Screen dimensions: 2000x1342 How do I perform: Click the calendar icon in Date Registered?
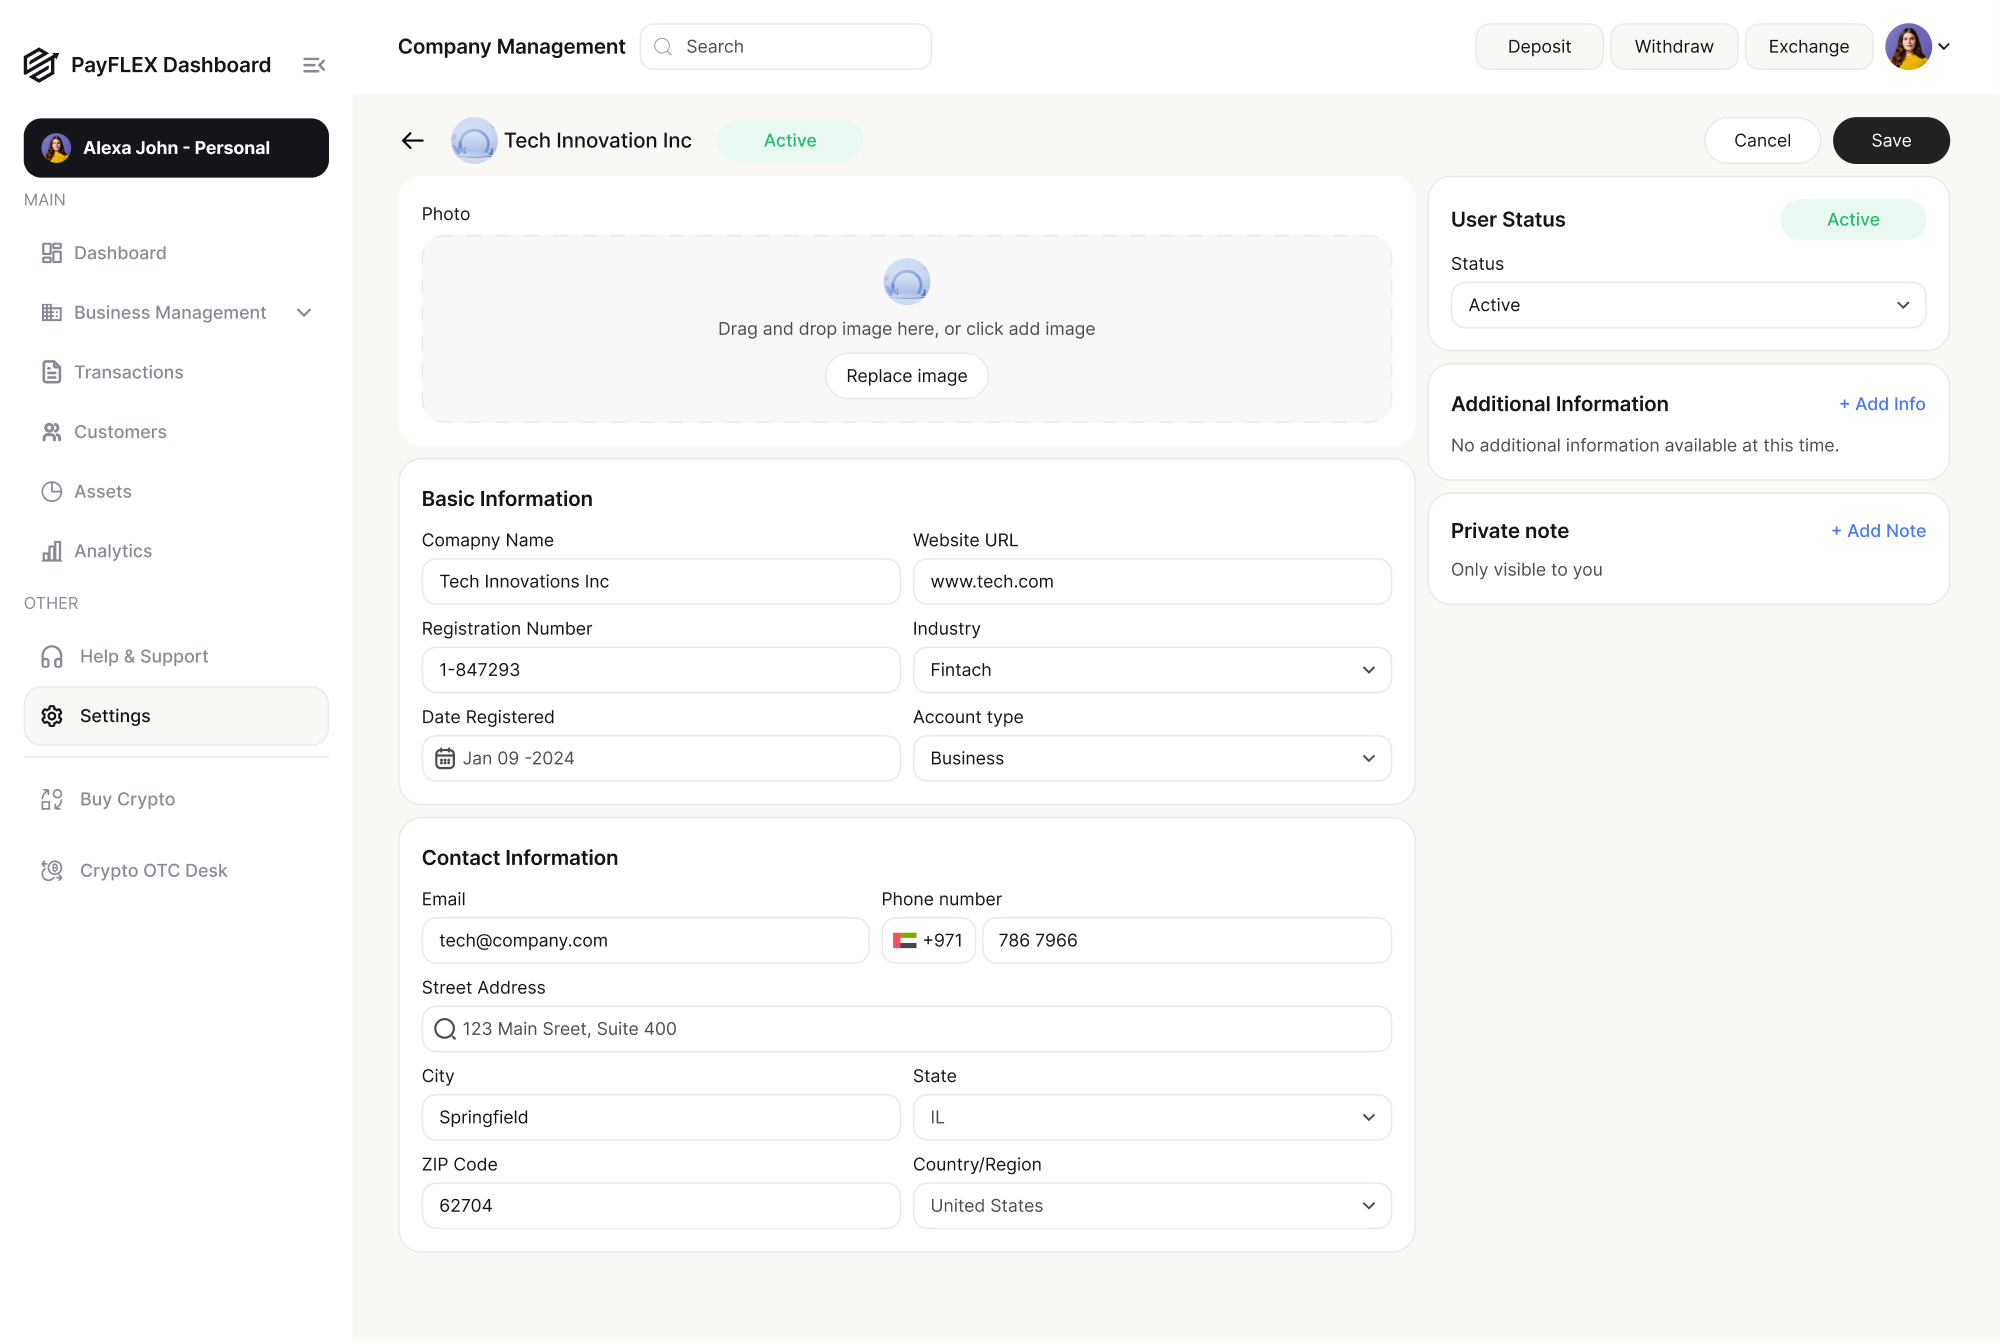pyautogui.click(x=445, y=759)
